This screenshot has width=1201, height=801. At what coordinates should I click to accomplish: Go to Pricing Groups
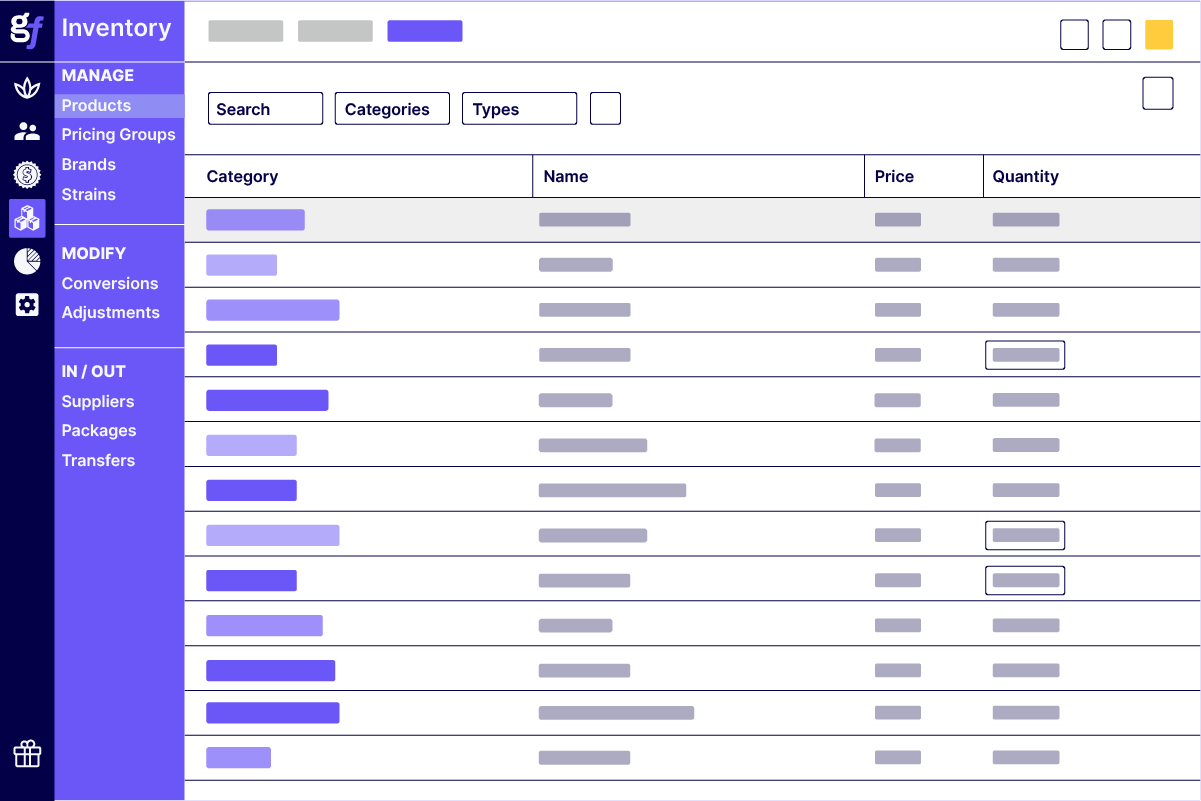118,134
